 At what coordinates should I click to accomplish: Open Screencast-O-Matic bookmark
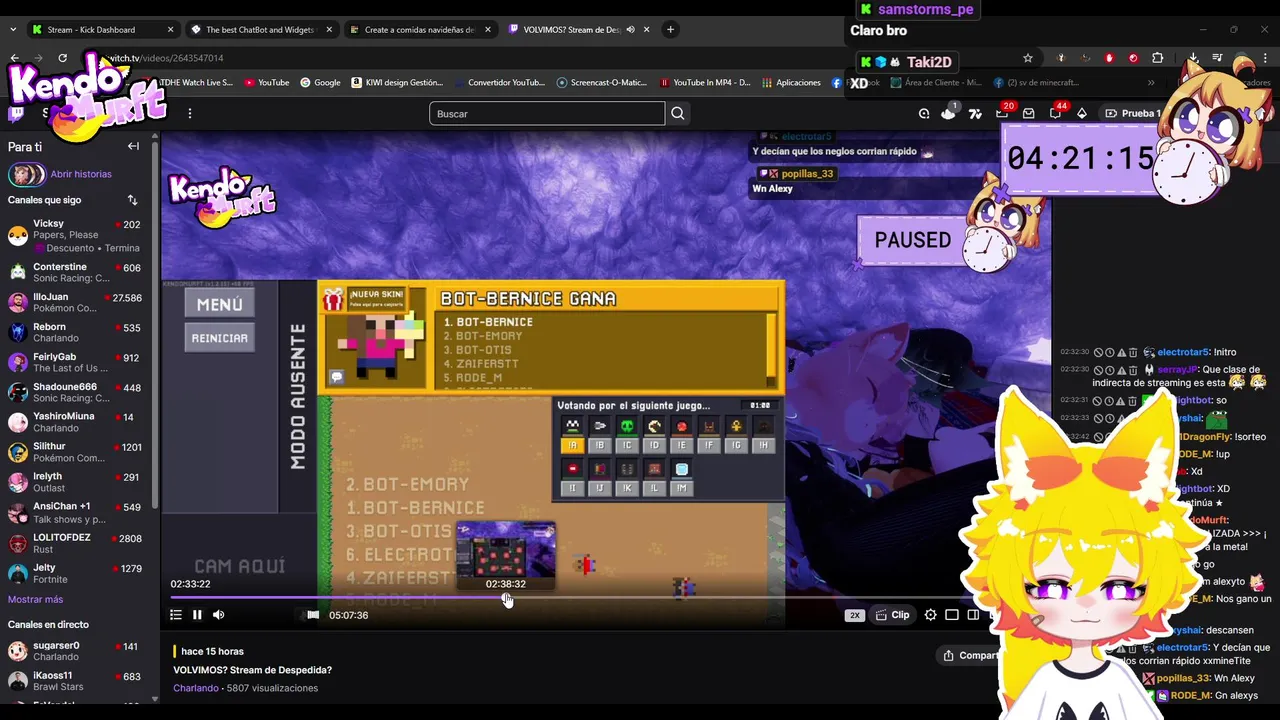click(x=602, y=83)
